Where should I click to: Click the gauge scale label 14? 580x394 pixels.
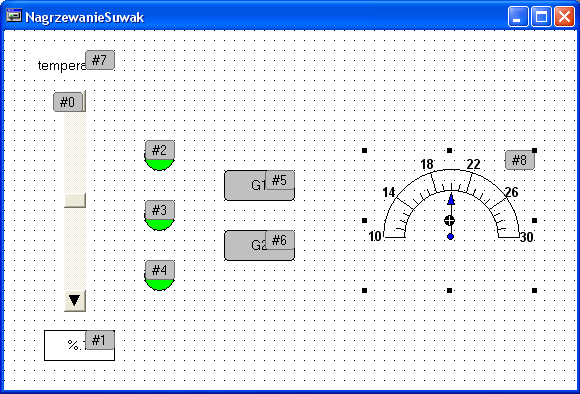[389, 192]
